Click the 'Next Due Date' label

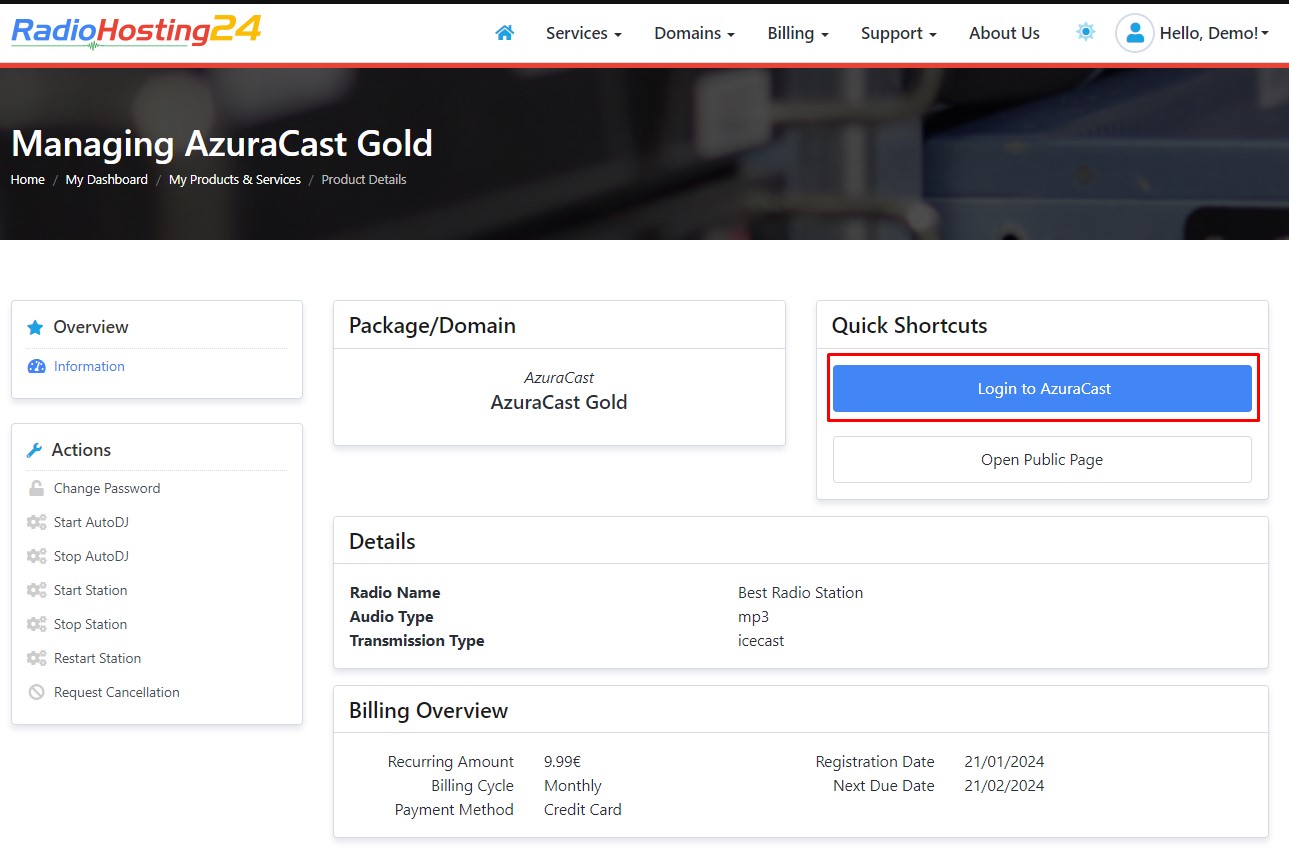[x=884, y=786]
